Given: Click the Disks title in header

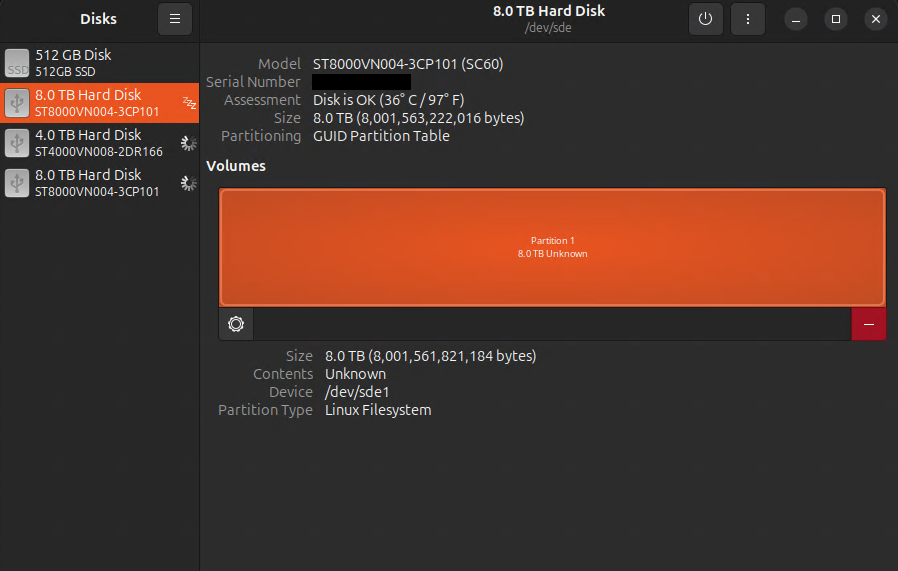Looking at the screenshot, I should click(x=99, y=19).
